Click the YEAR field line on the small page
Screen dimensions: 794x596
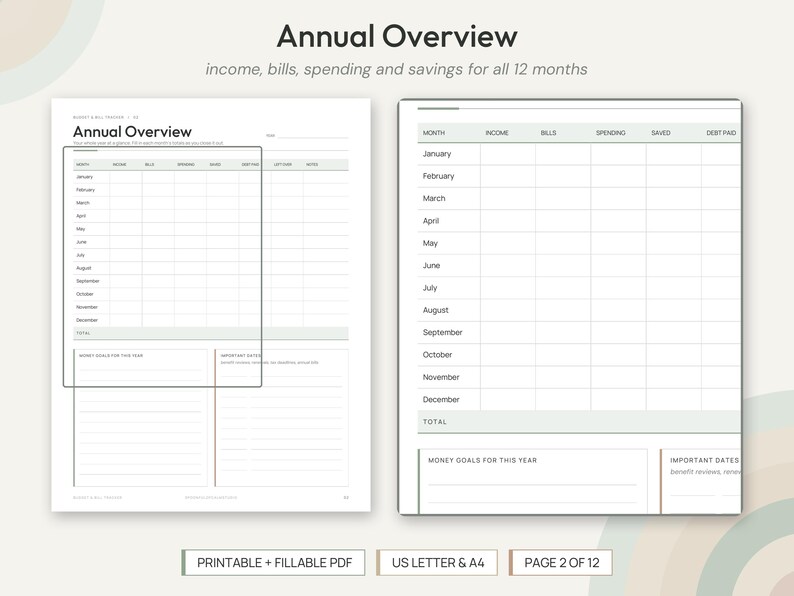312,136
